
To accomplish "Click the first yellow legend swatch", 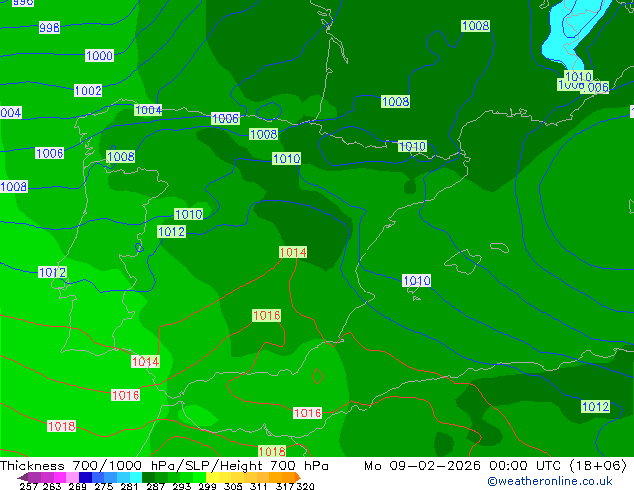I will (x=212, y=477).
